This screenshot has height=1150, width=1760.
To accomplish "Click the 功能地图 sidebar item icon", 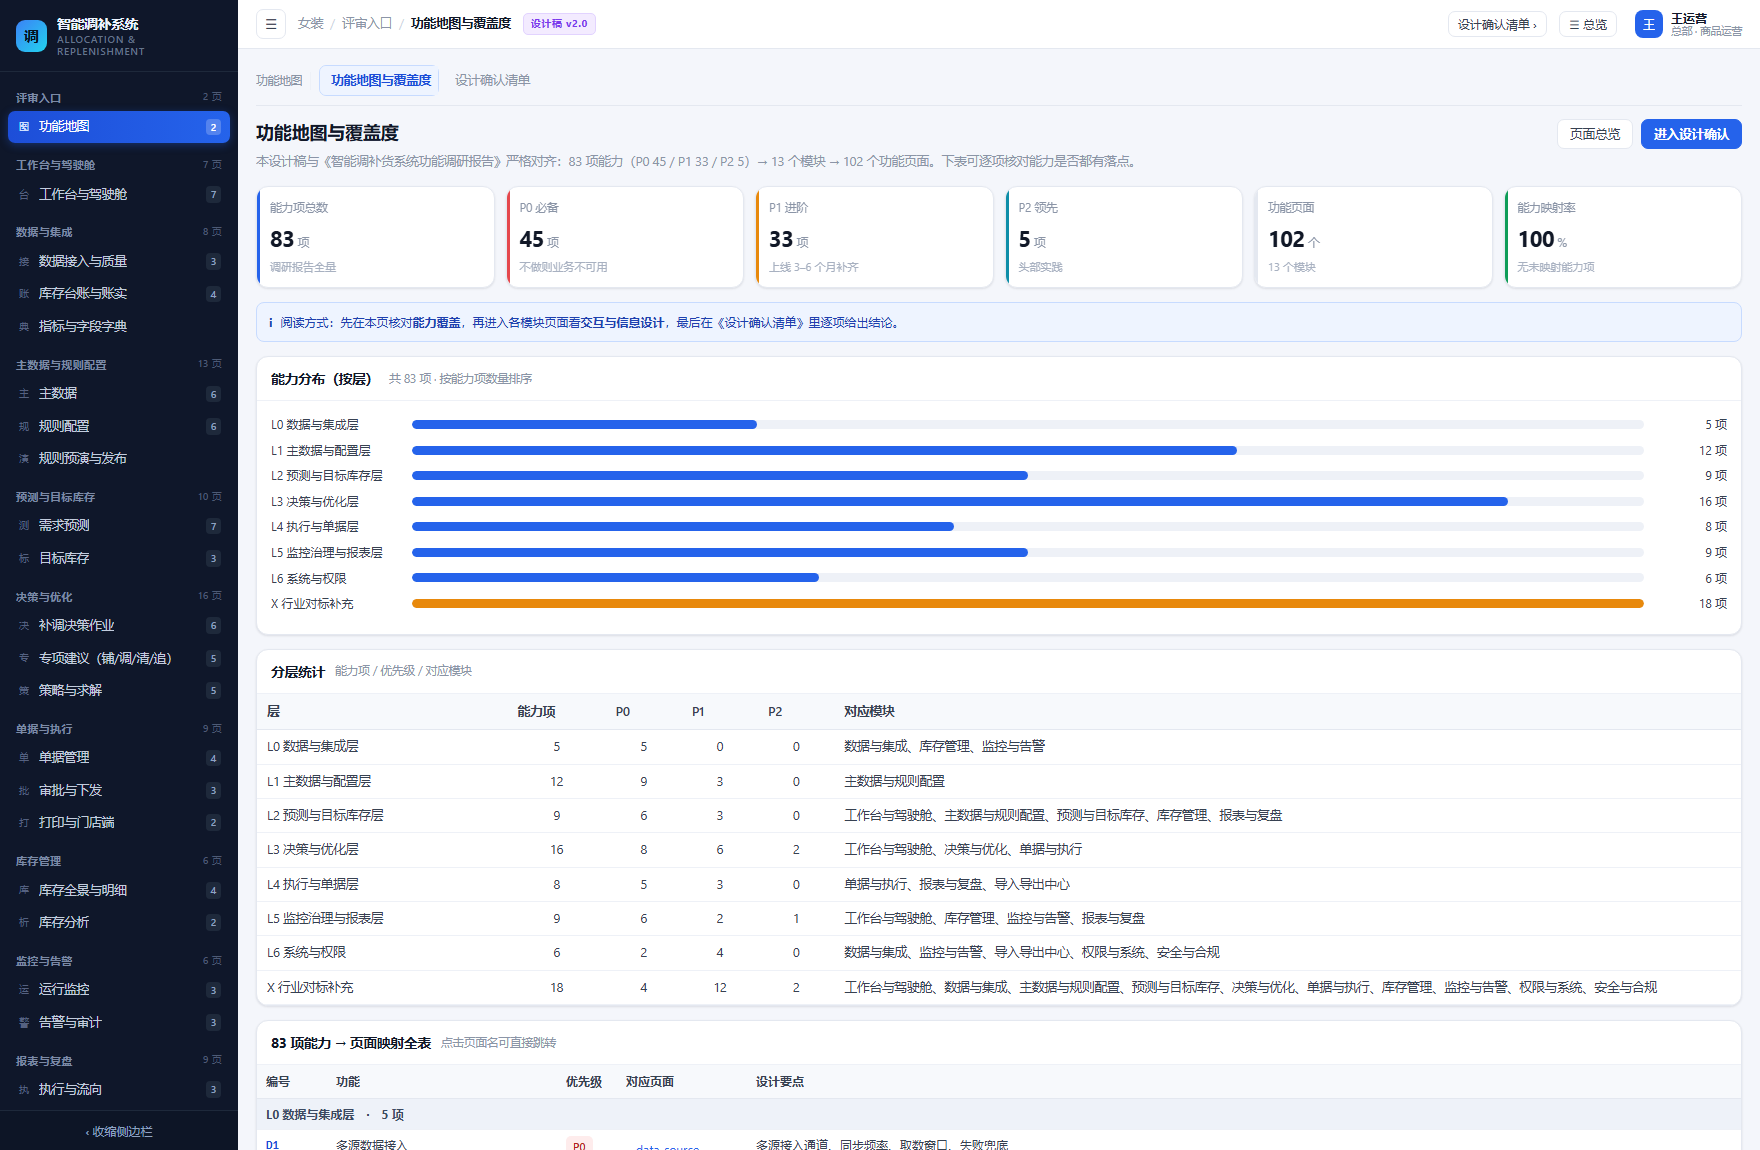I will [24, 127].
